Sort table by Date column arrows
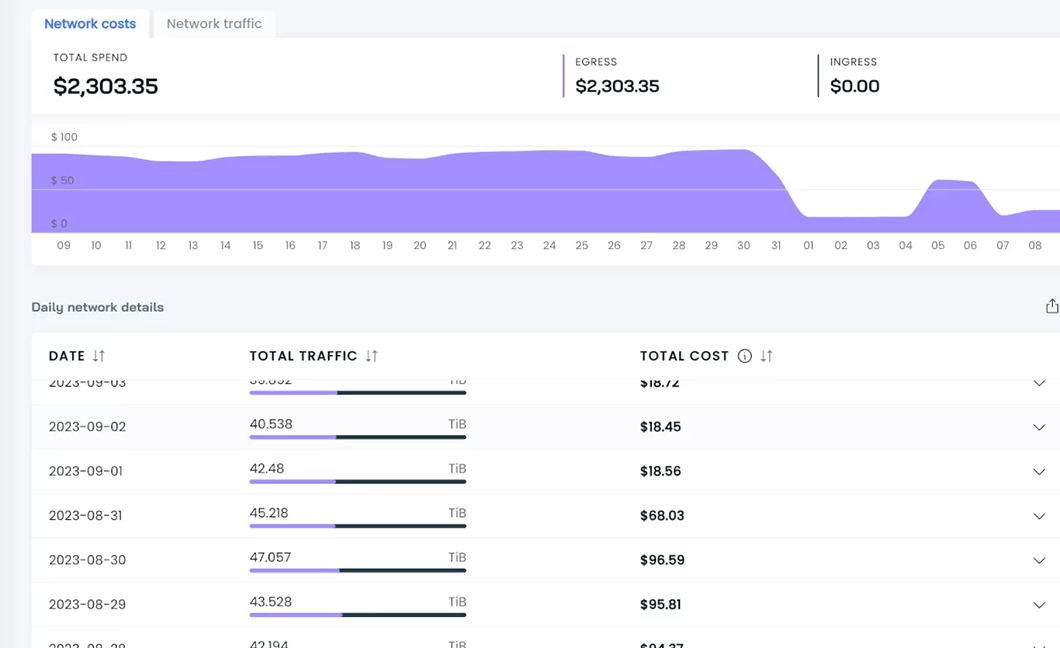The height and width of the screenshot is (648, 1060). [98, 356]
